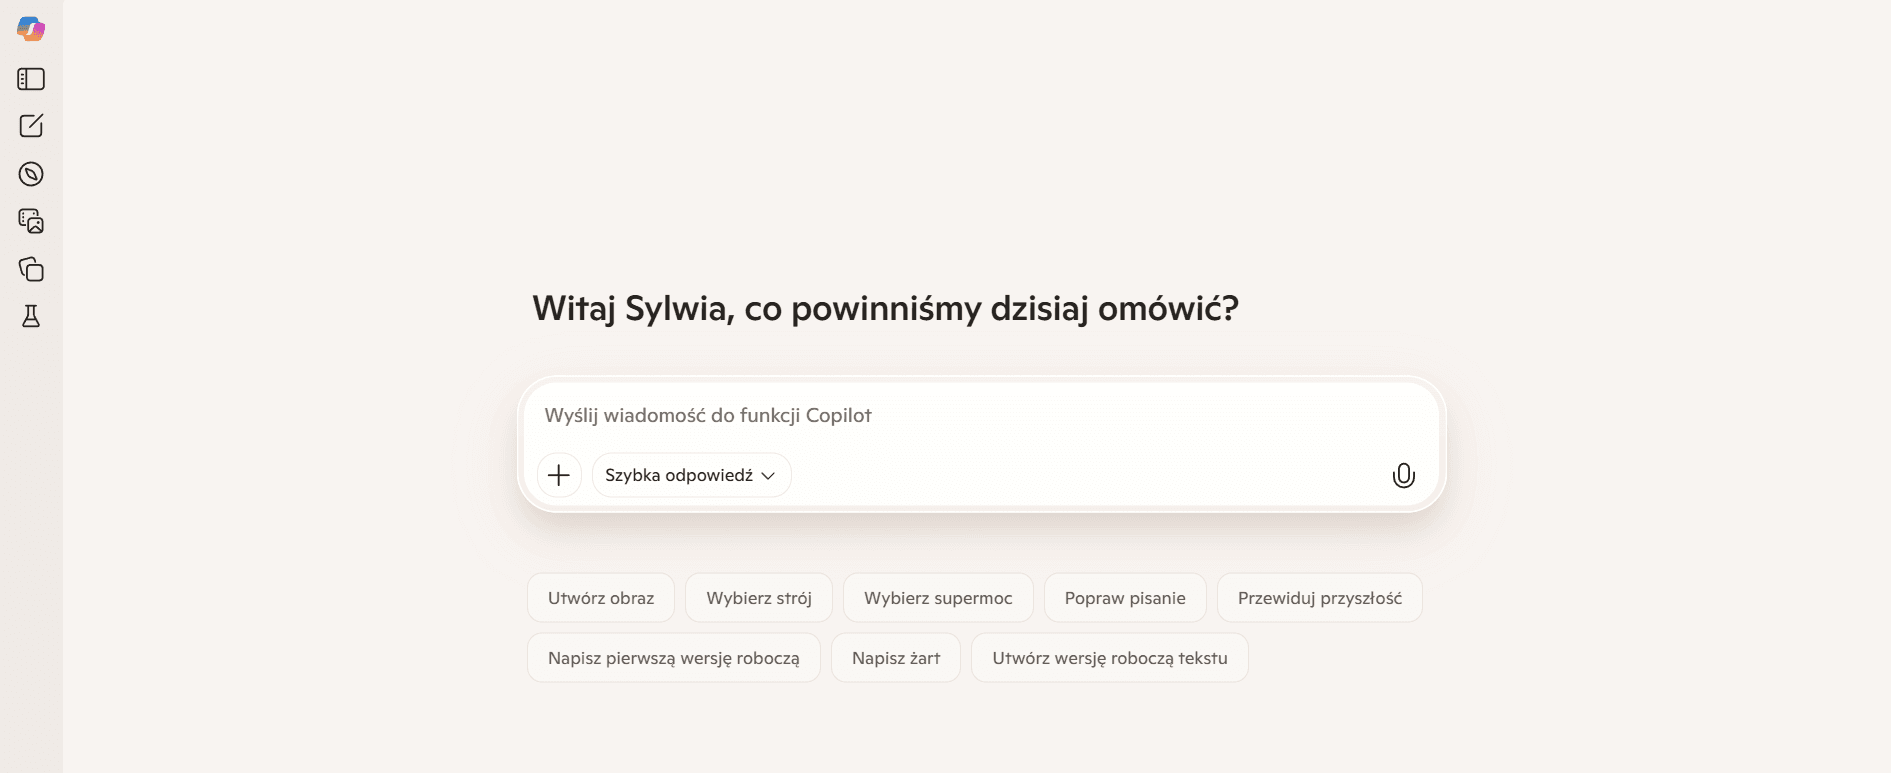Screen dimensions: 1891x773
Task: Select the Pages icon in the sidebar
Action: click(31, 269)
